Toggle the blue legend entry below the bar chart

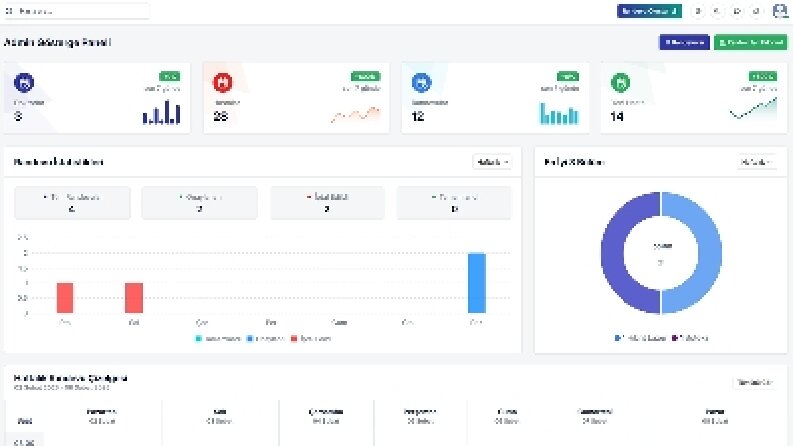[x=265, y=338]
